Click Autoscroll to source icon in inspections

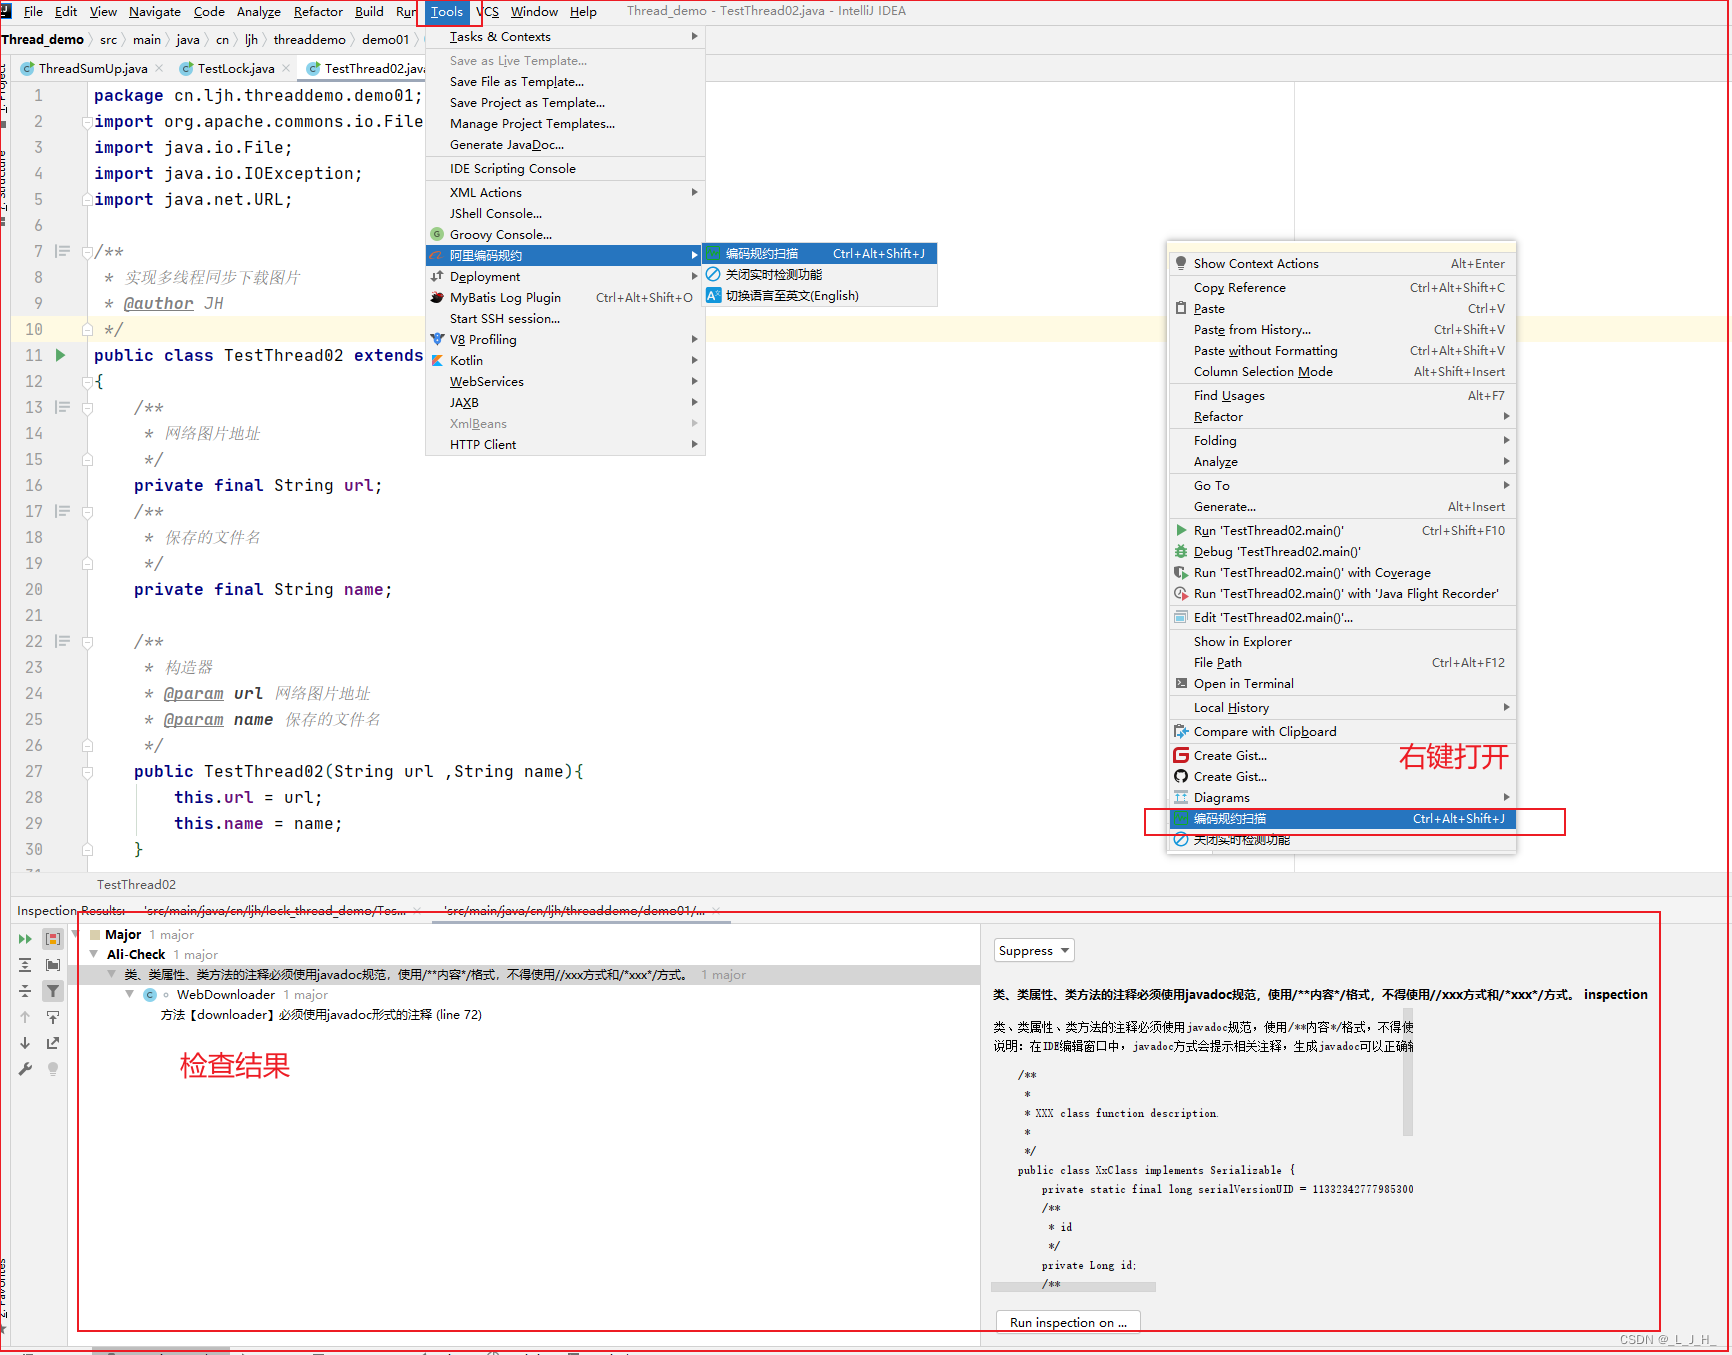click(x=53, y=1017)
